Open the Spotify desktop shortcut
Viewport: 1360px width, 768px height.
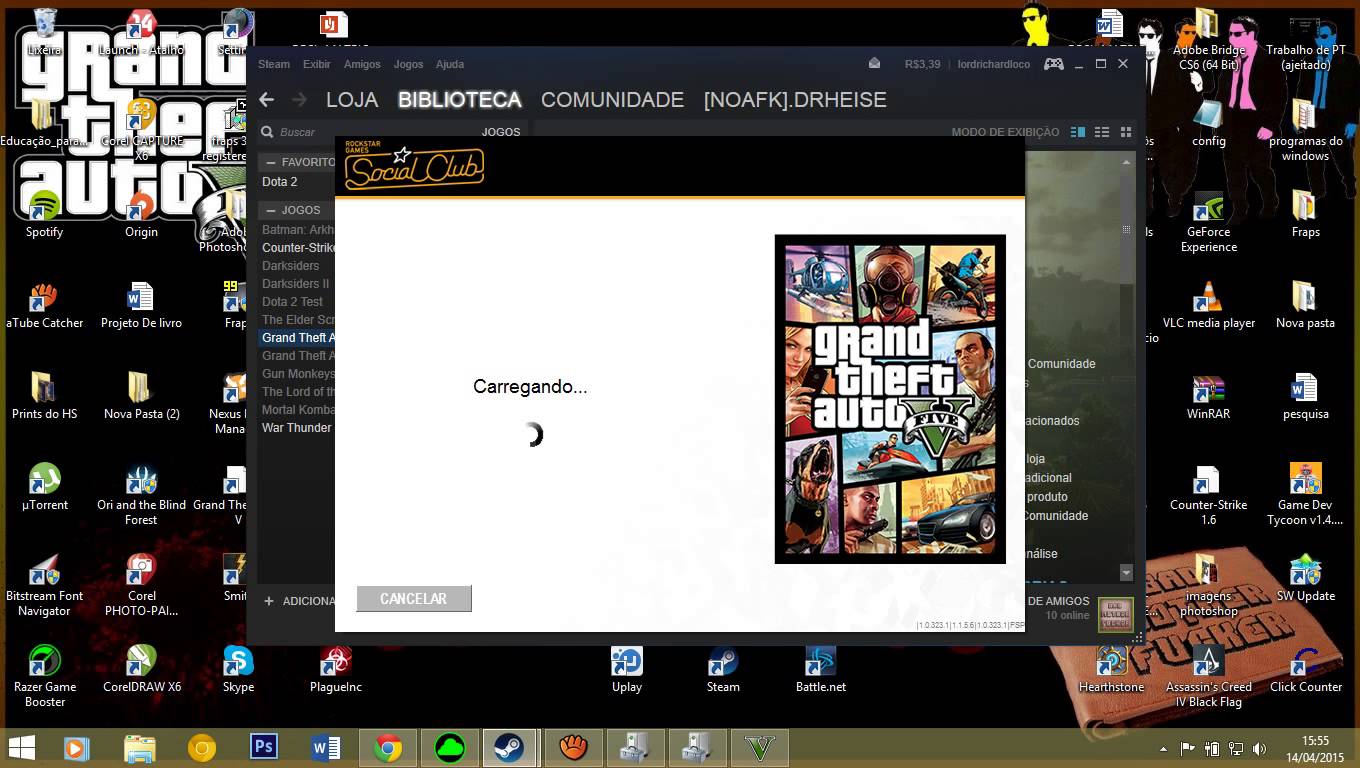(x=44, y=214)
